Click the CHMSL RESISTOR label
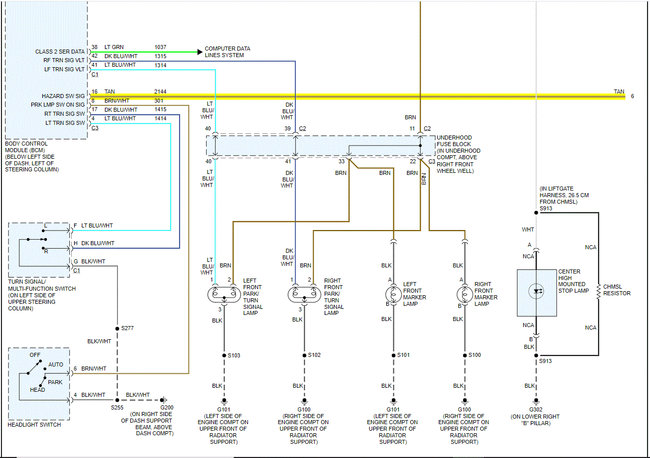This screenshot has height=458, width=650. 617,290
